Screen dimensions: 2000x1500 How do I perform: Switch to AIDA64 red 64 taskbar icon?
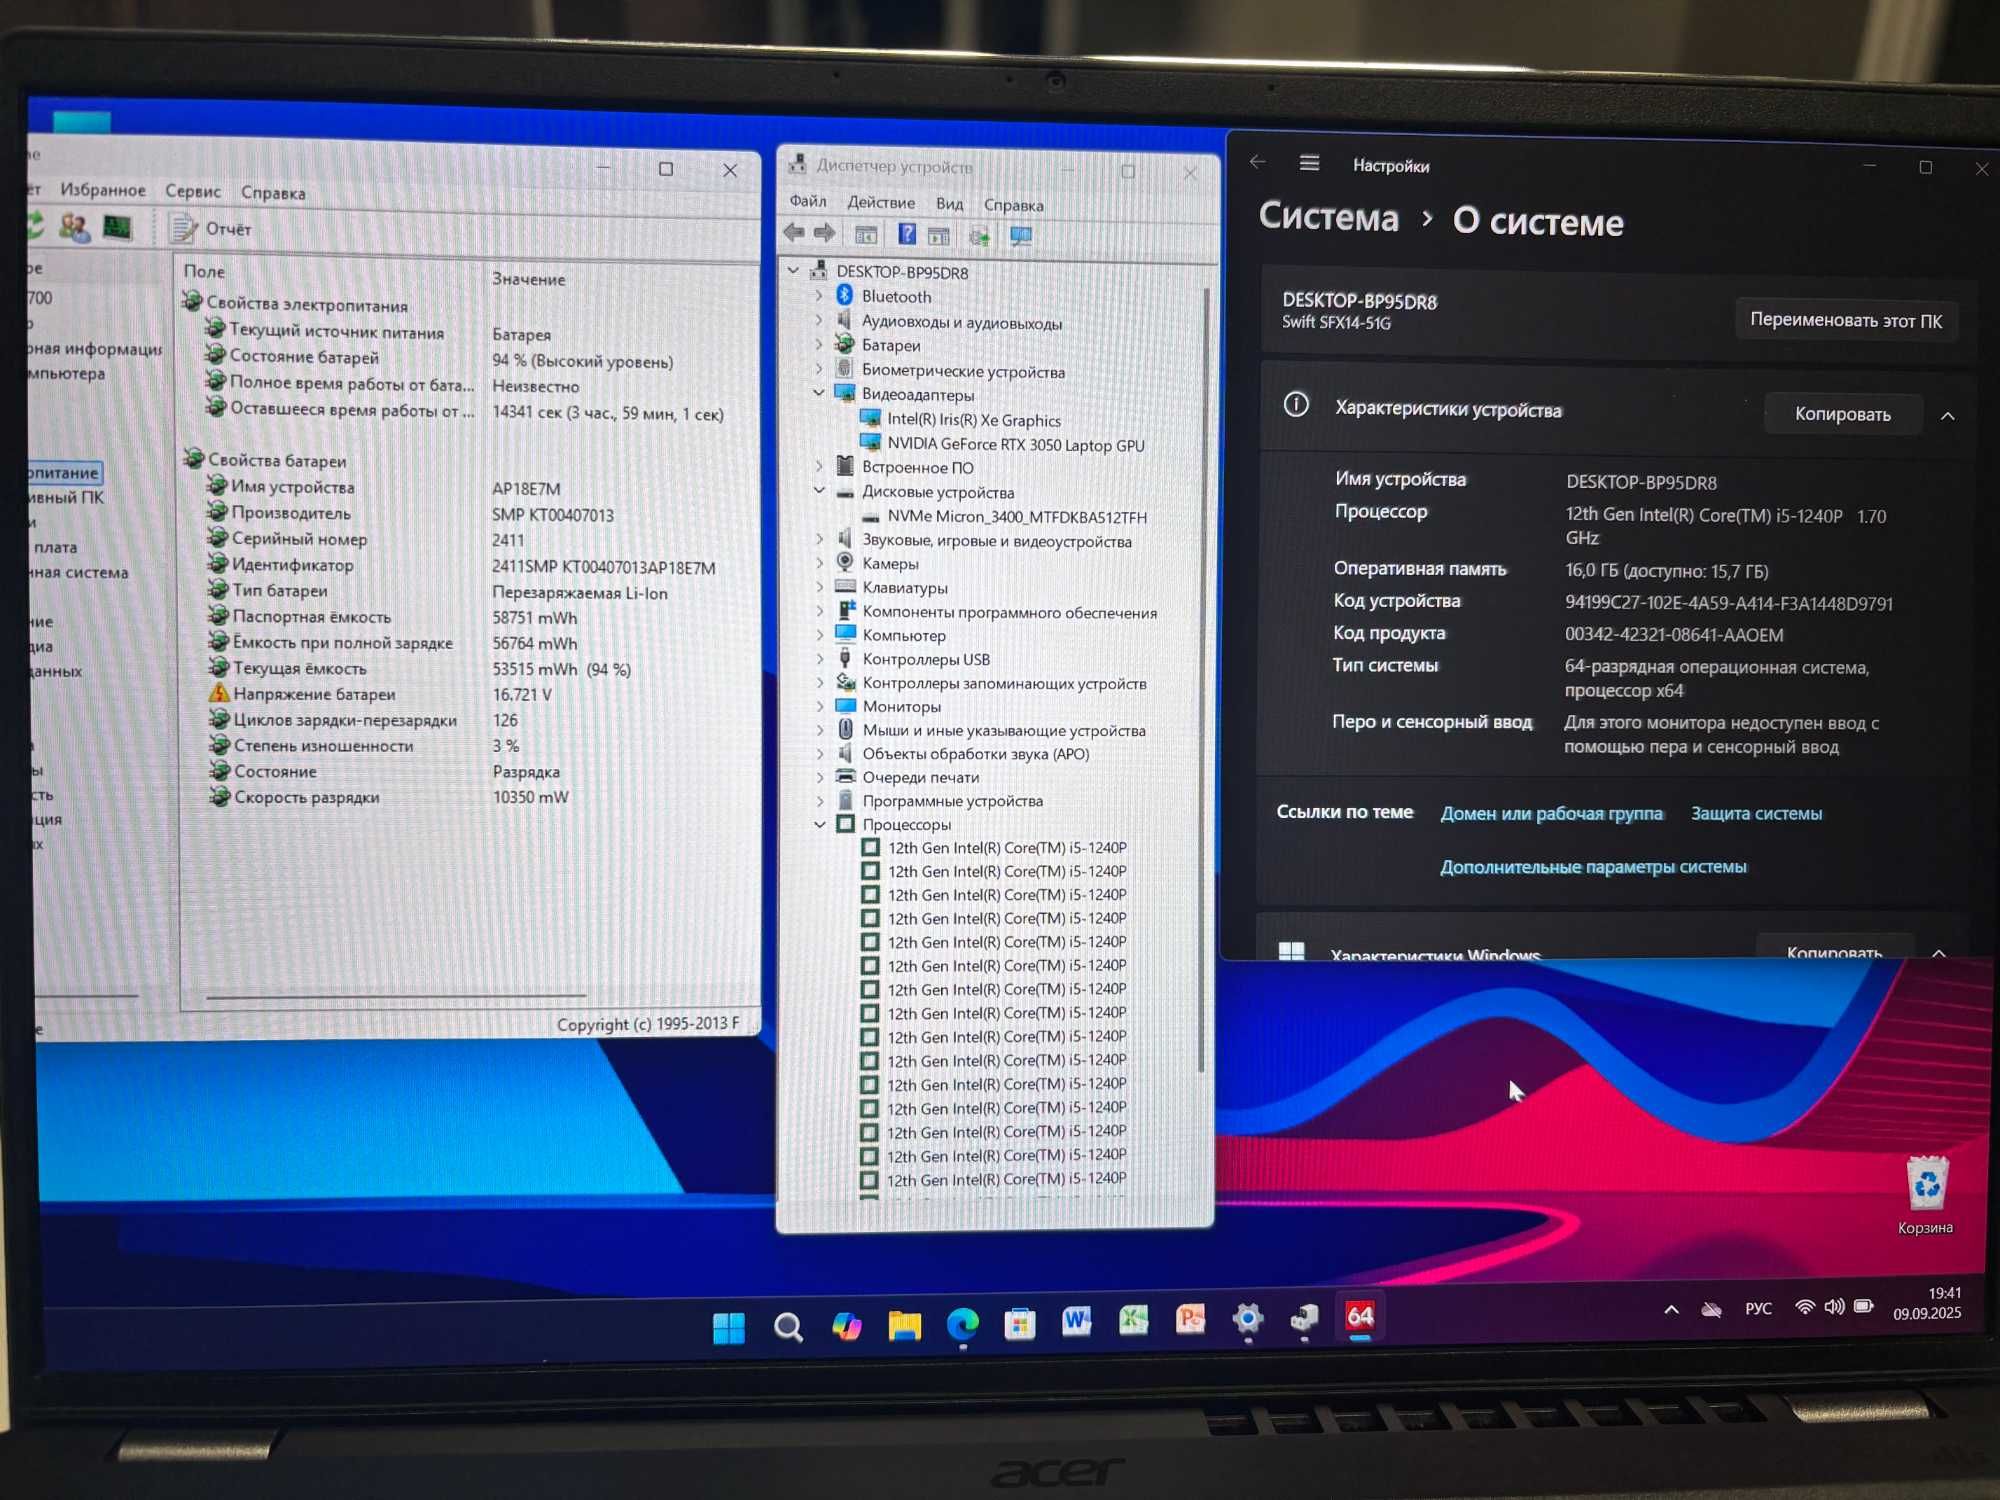tap(1360, 1316)
